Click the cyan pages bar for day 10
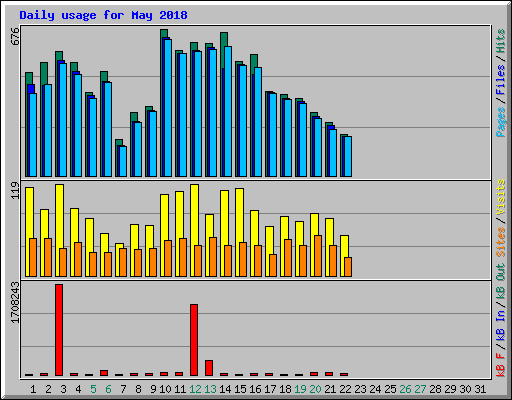 pyautogui.click(x=168, y=108)
